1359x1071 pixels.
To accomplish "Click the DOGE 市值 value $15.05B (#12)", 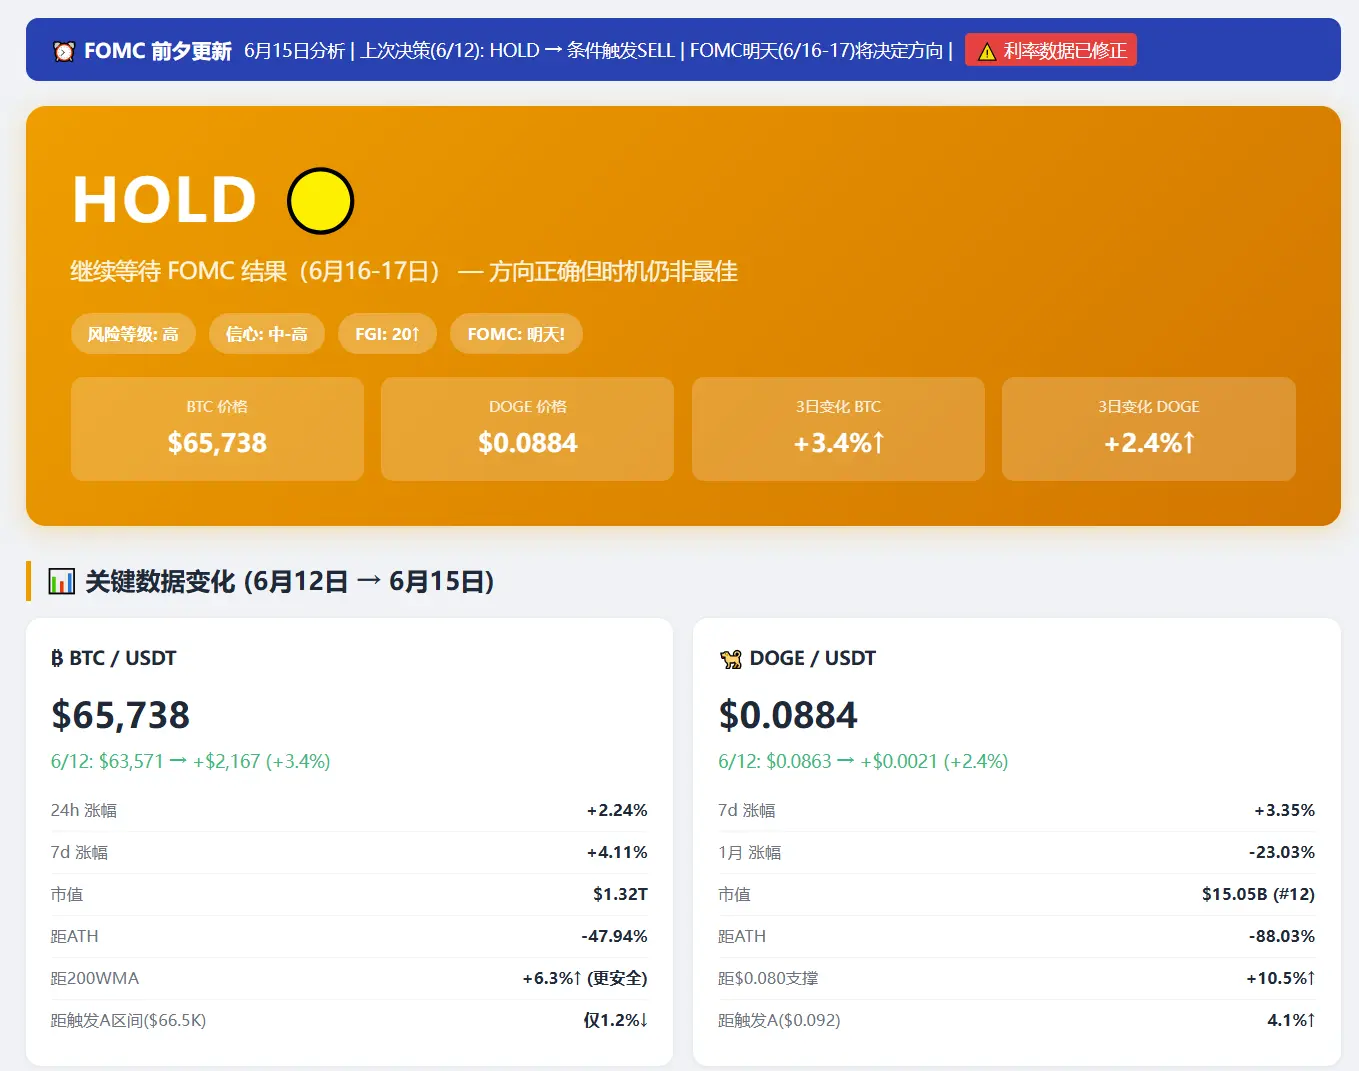I will coord(1258,894).
